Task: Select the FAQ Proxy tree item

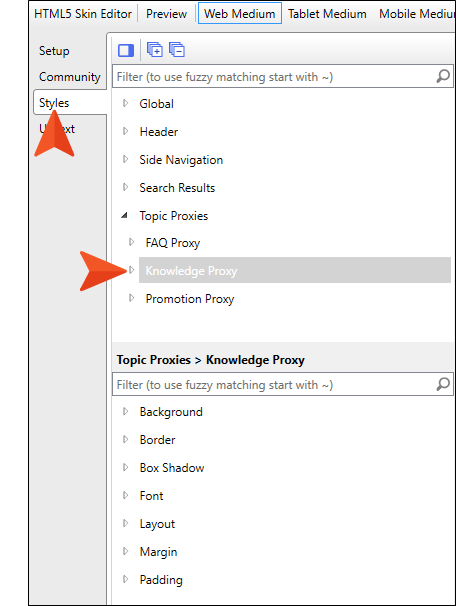Action: click(173, 243)
